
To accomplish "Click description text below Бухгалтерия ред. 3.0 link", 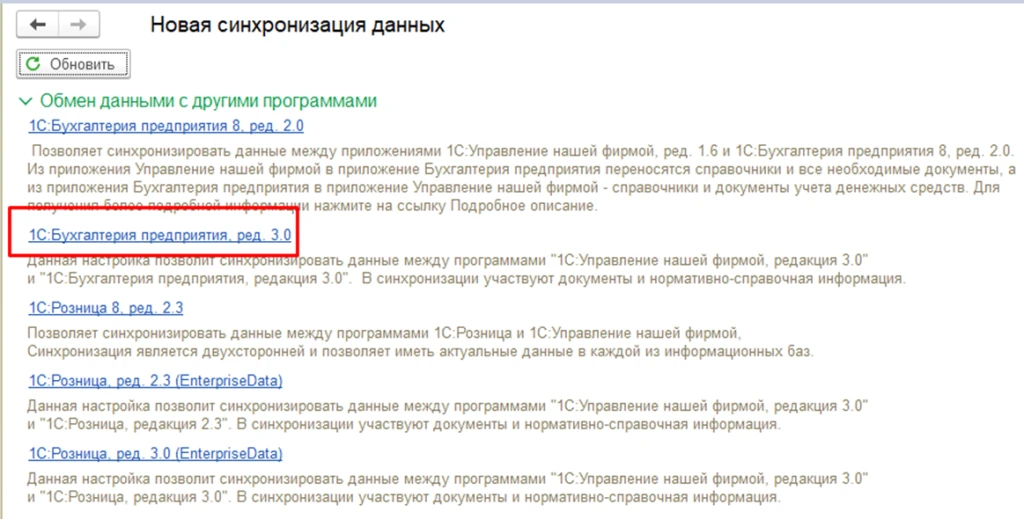I will tap(466, 270).
